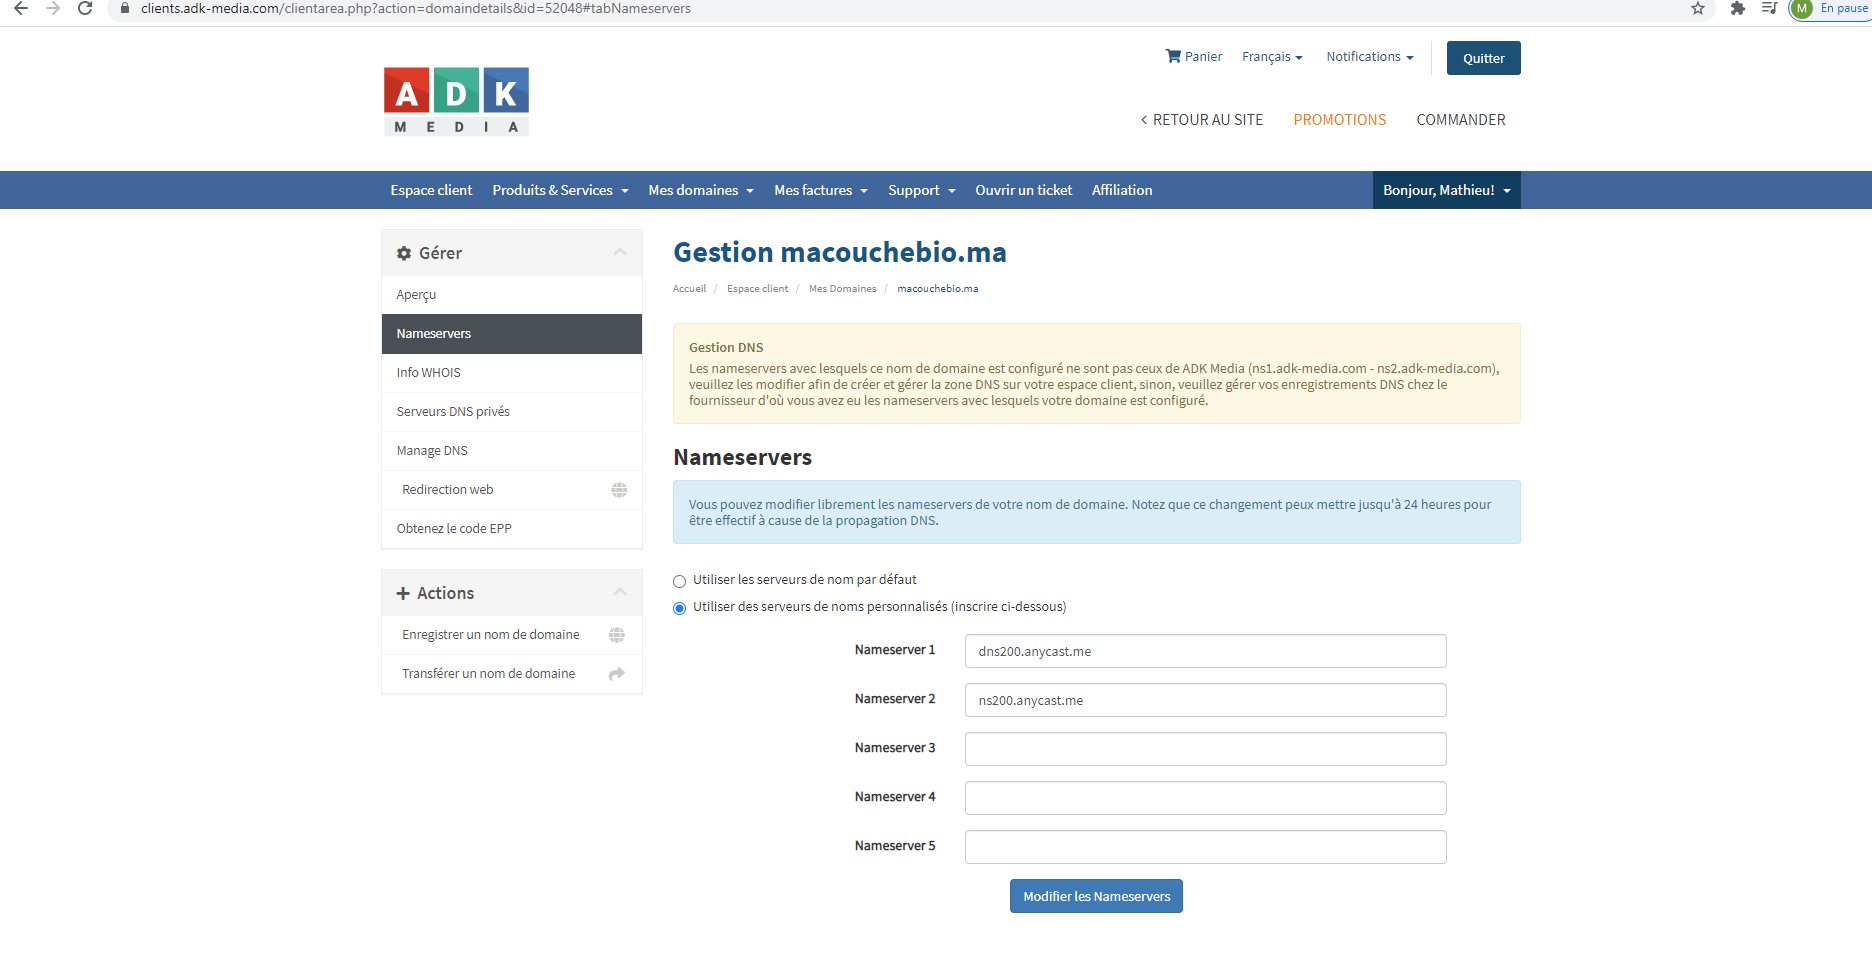Viewport: 1872px width, 978px height.
Task: Open the Panier shopping cart
Action: click(x=1193, y=57)
